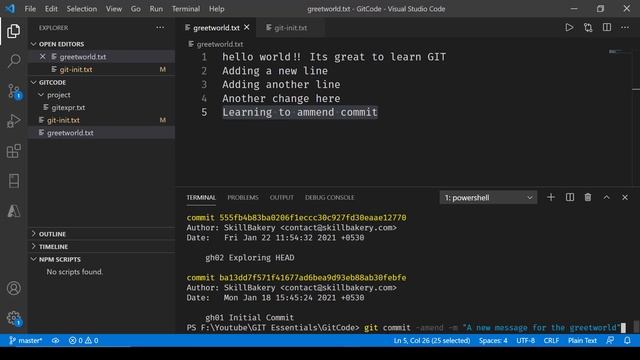Open the powershell terminal selector dropdown

point(488,198)
